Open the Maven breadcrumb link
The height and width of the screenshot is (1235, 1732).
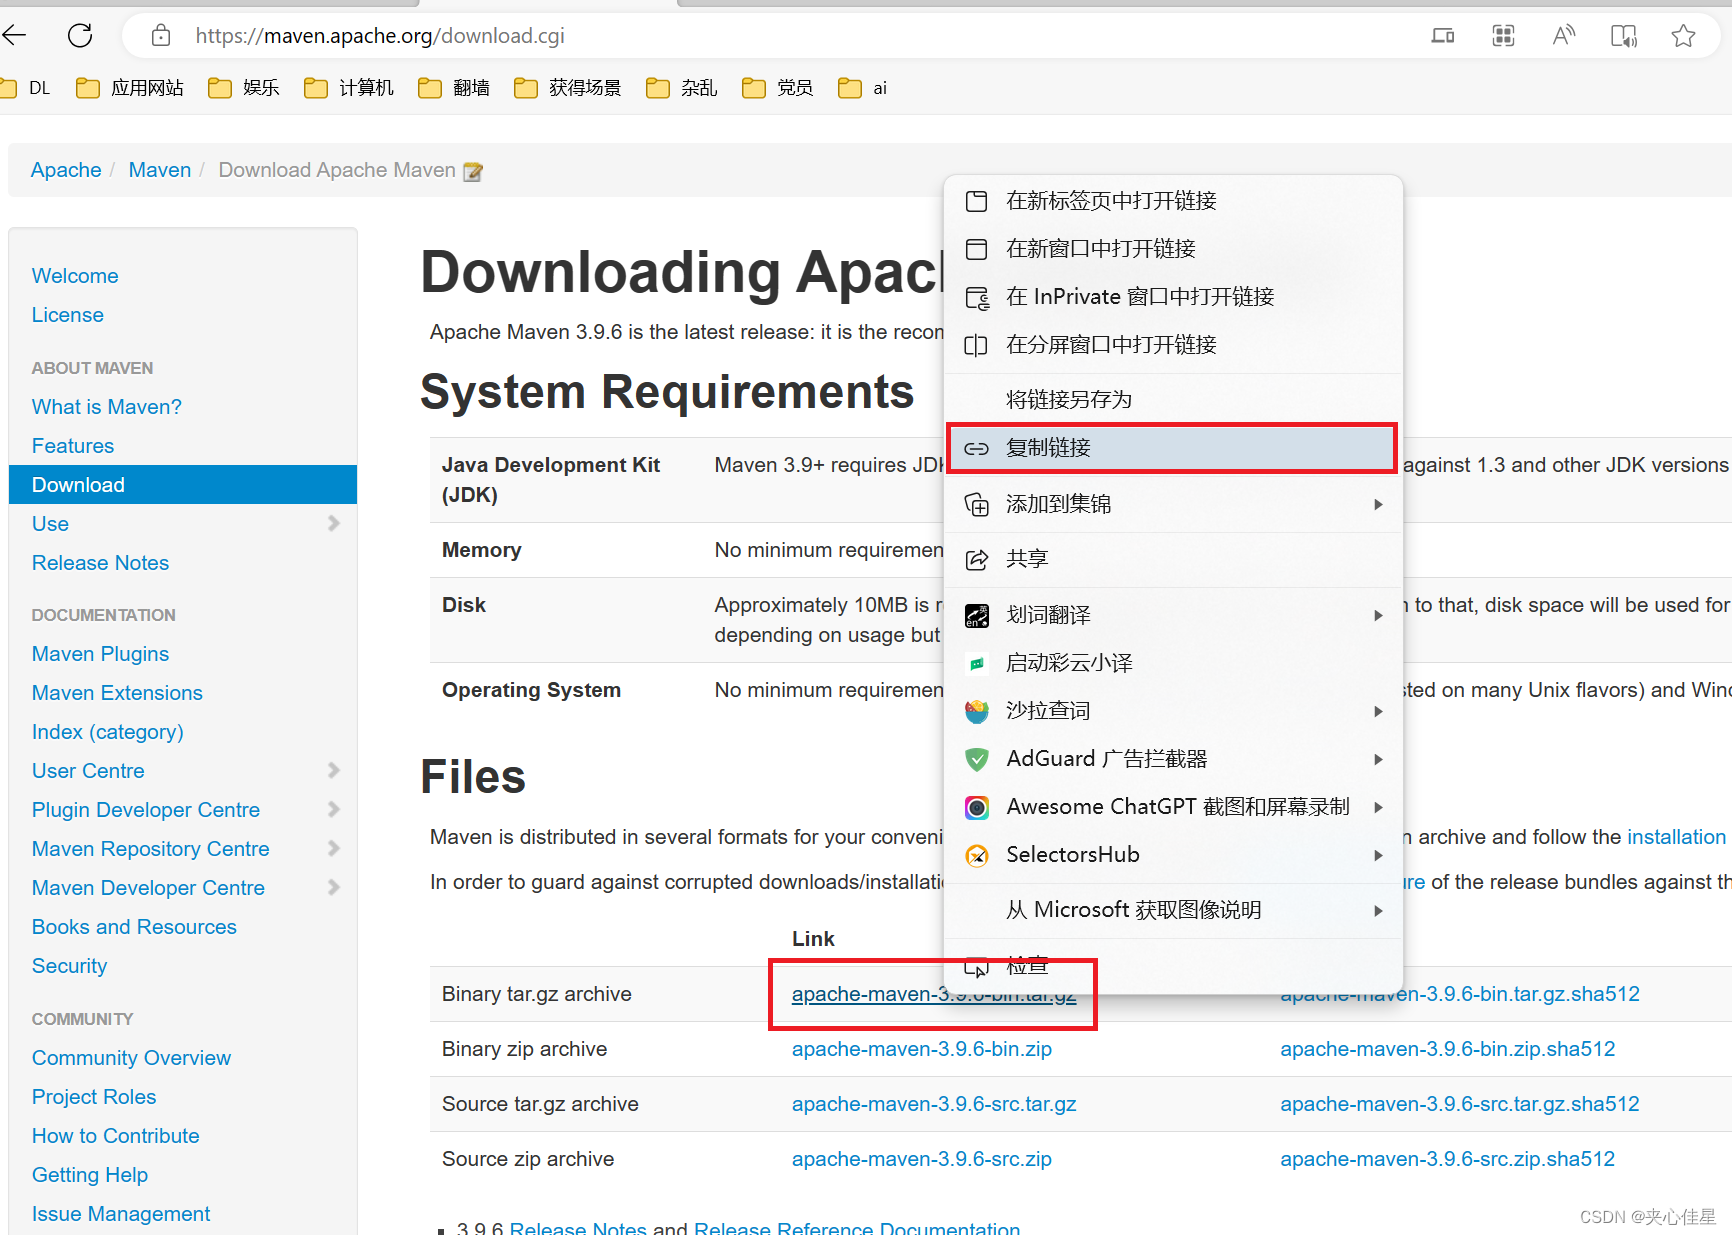160,170
